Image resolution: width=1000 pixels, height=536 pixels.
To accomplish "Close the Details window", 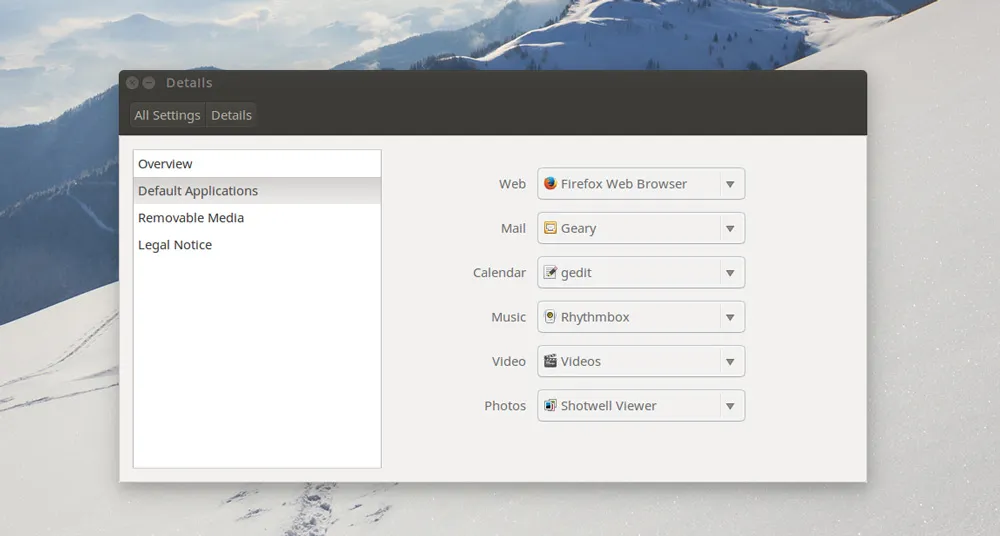I will 132,83.
